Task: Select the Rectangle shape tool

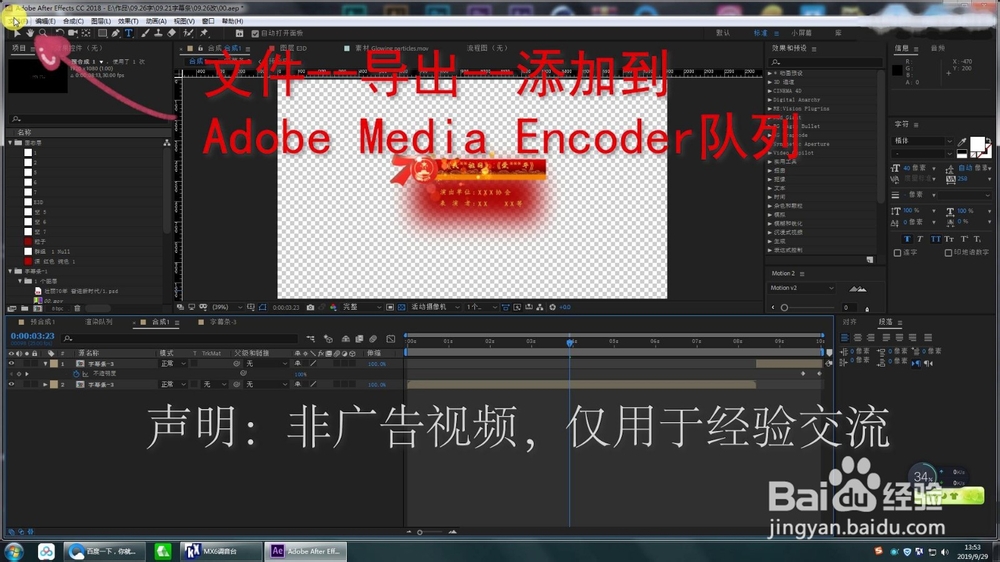Action: click(102, 33)
